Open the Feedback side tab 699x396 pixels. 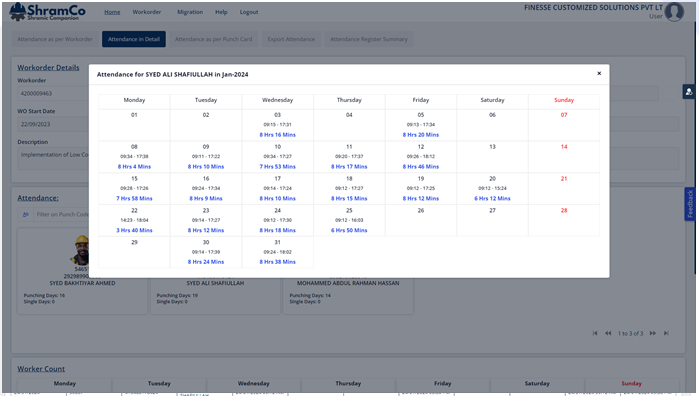coord(690,204)
